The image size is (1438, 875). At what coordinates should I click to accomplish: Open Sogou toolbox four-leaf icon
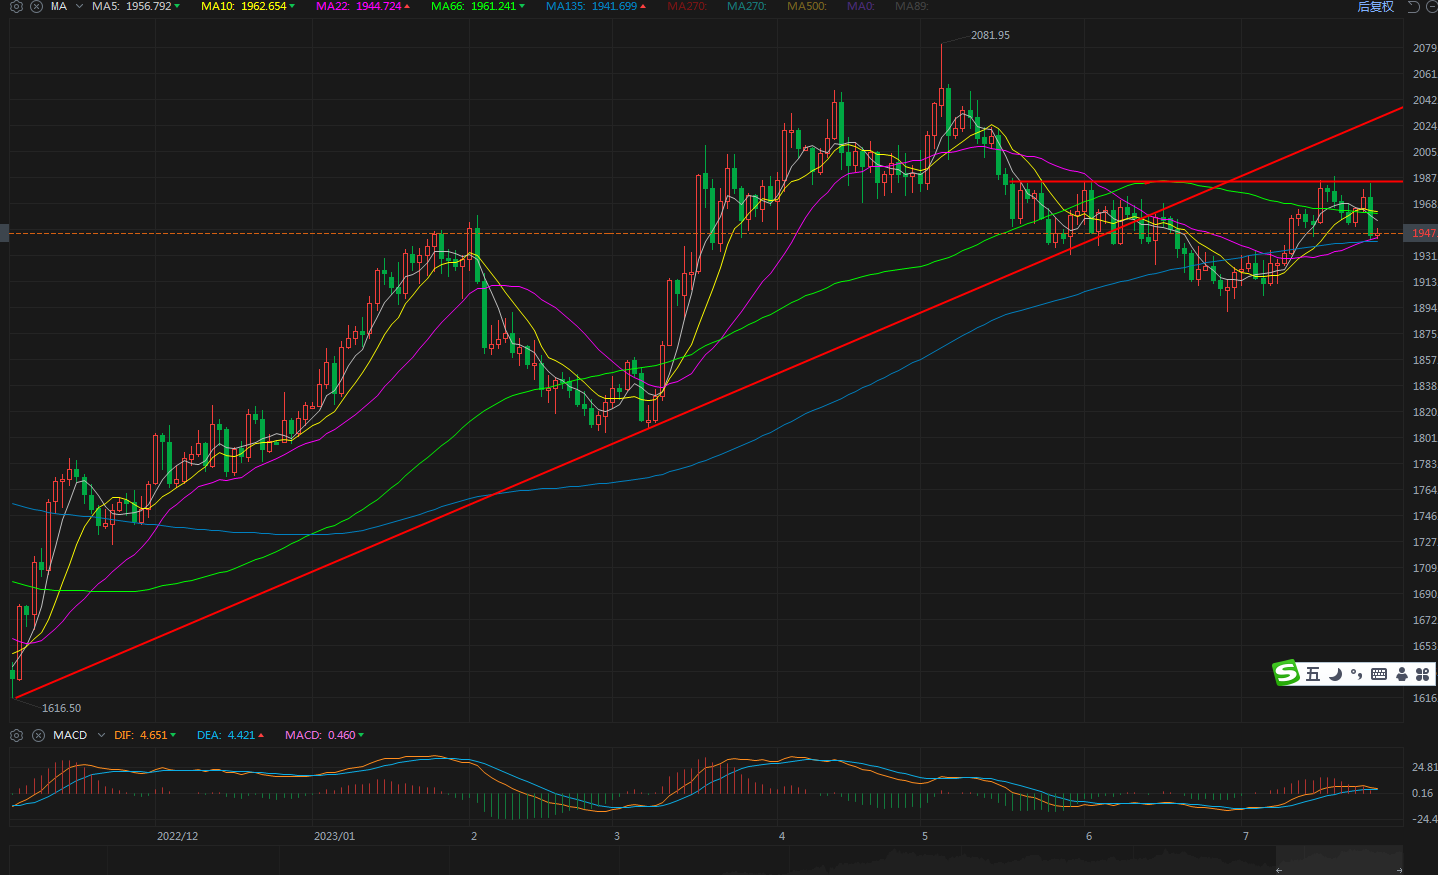(1422, 674)
